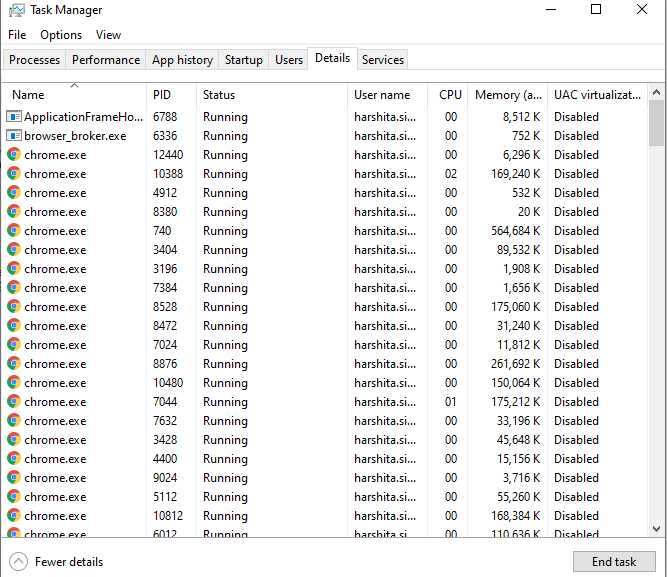Click Chrome icon for PID 7044

[14, 402]
